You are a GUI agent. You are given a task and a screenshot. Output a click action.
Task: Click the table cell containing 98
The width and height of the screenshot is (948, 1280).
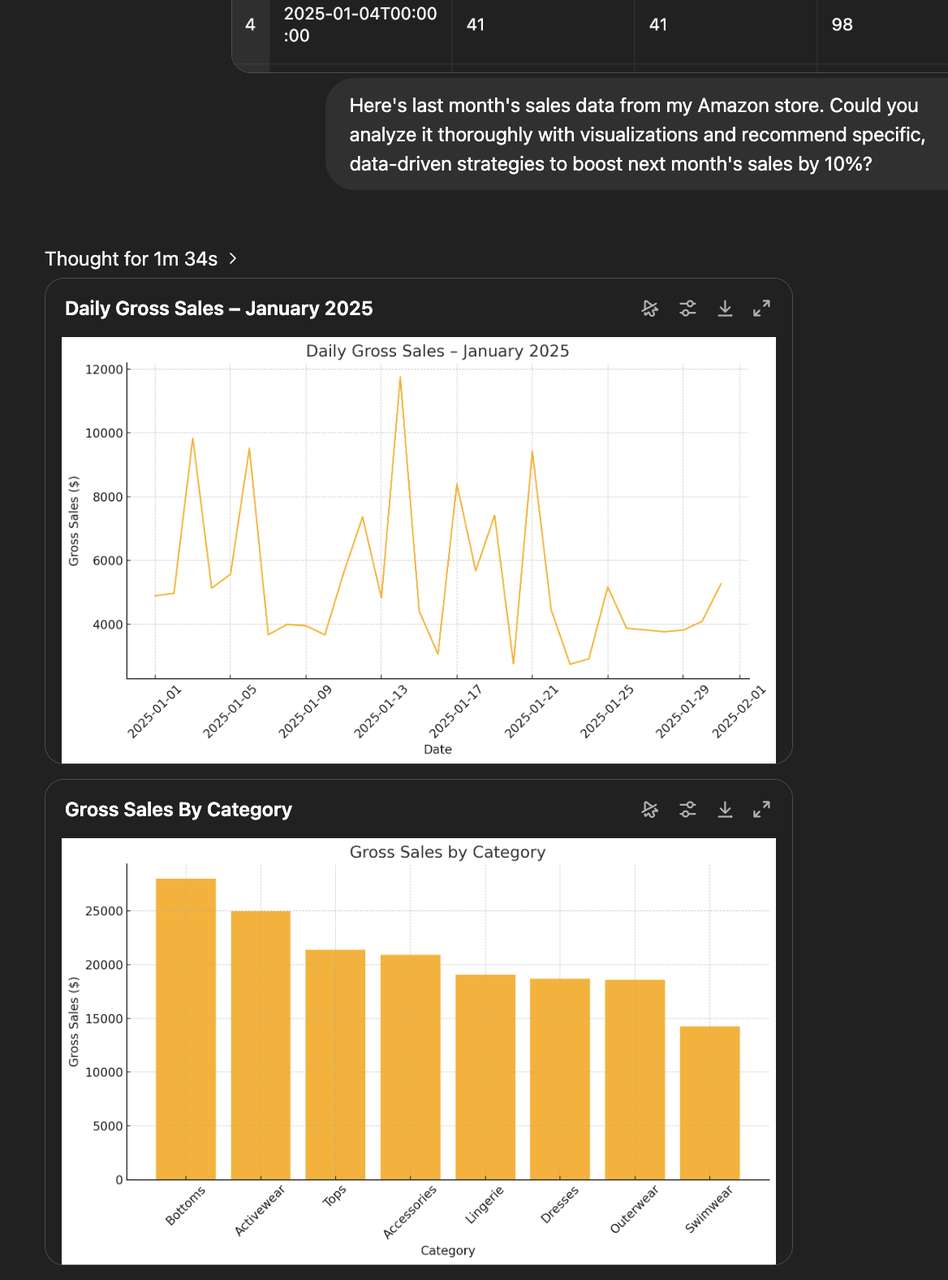842,25
